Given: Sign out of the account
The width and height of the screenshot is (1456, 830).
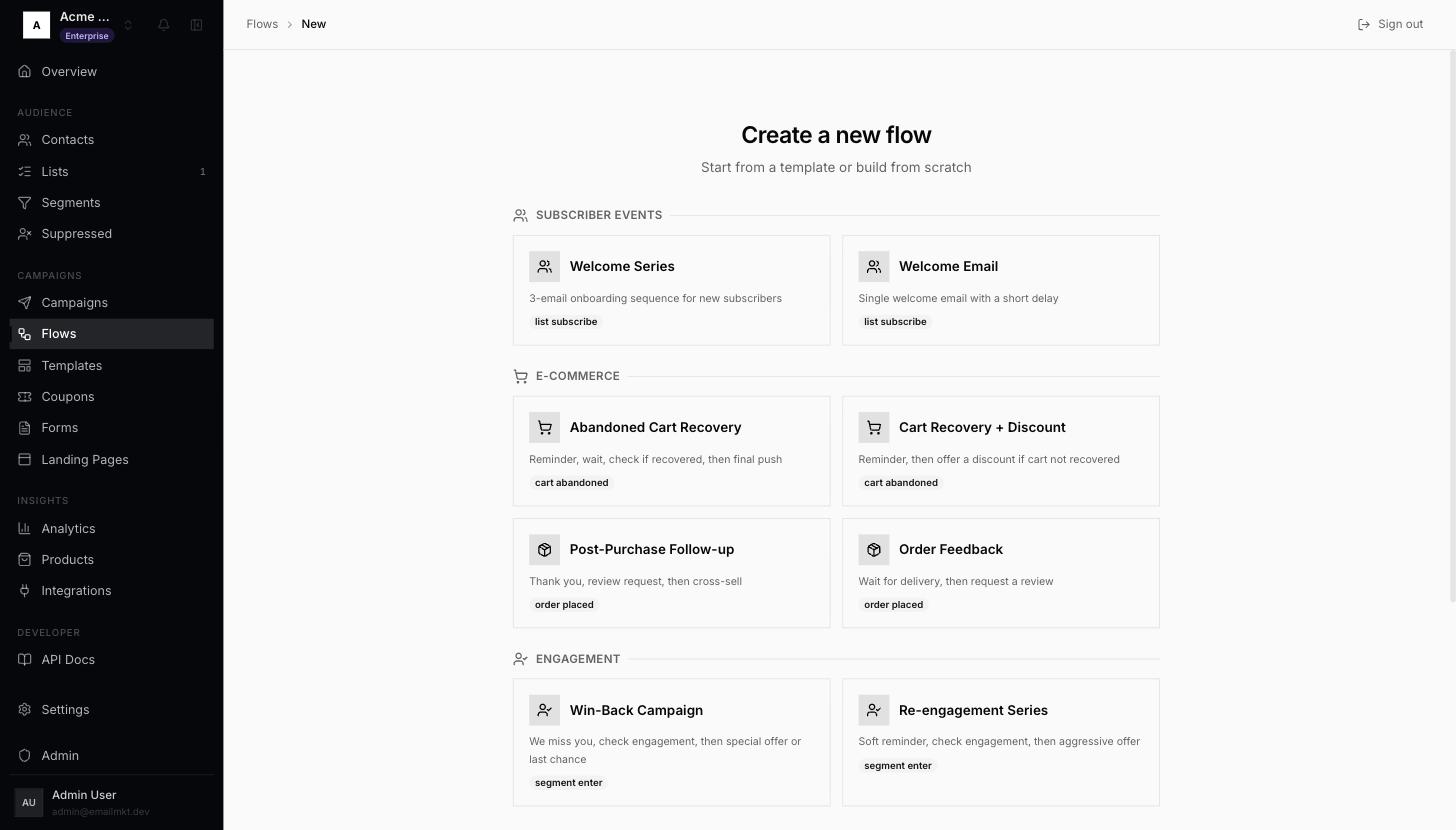Looking at the screenshot, I should [1390, 24].
